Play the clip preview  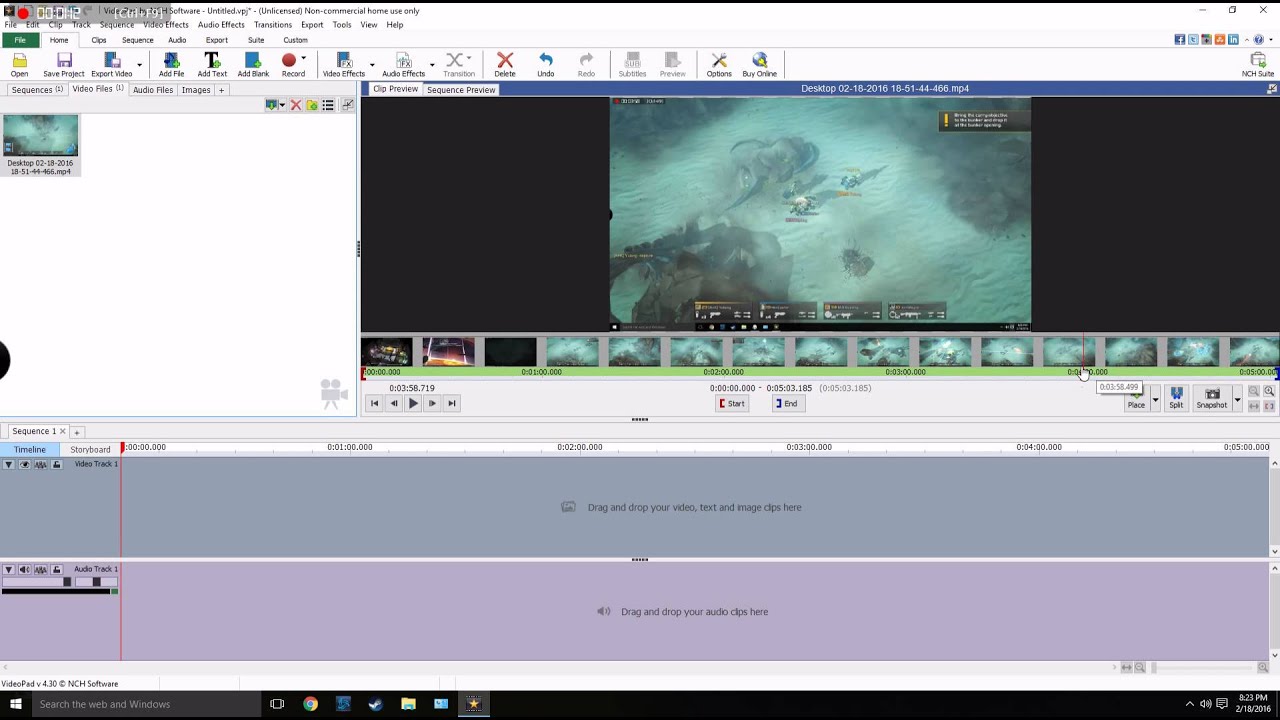tap(413, 403)
